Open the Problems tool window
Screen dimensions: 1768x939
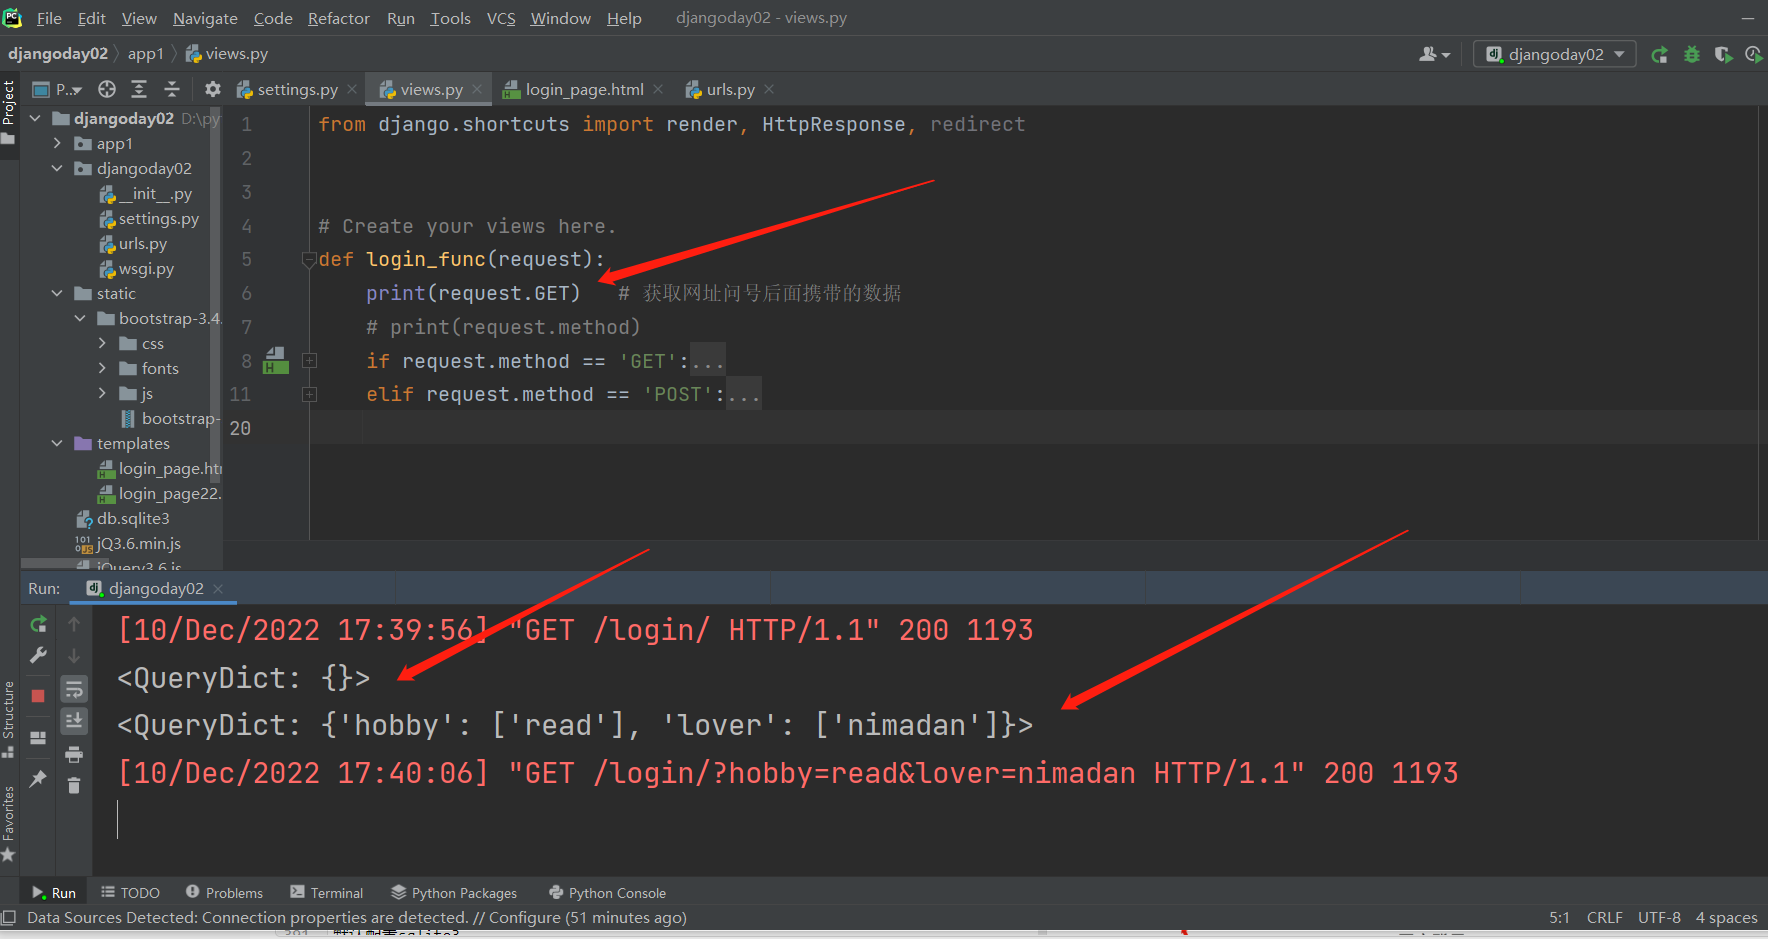pyautogui.click(x=224, y=893)
